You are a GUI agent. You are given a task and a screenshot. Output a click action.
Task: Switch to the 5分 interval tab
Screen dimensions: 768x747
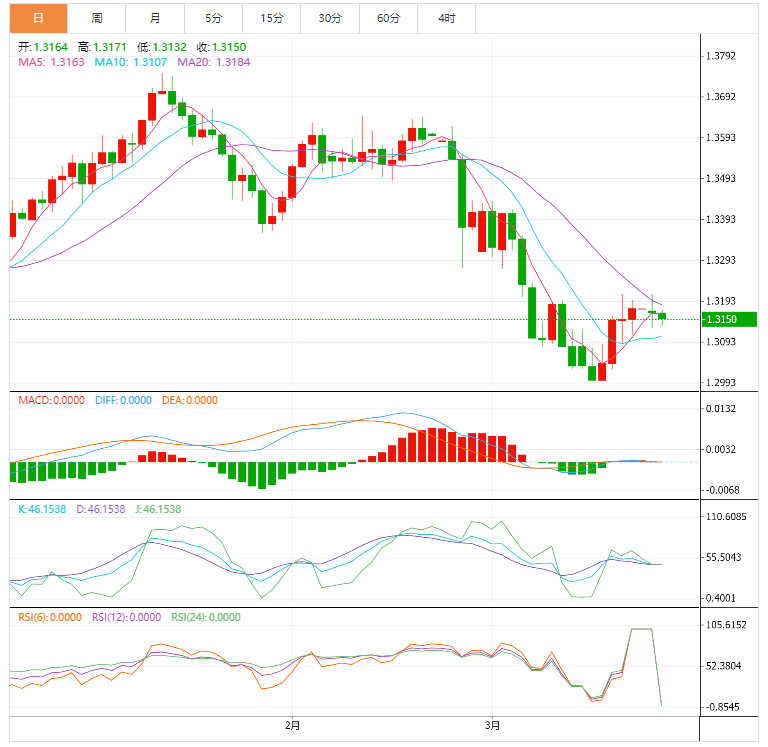pyautogui.click(x=214, y=18)
